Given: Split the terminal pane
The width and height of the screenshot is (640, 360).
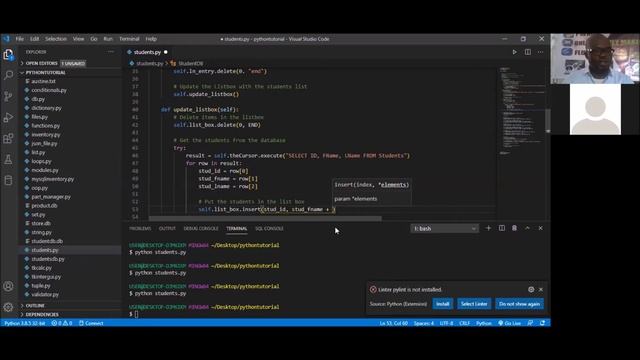Looking at the screenshot, I should 502,228.
